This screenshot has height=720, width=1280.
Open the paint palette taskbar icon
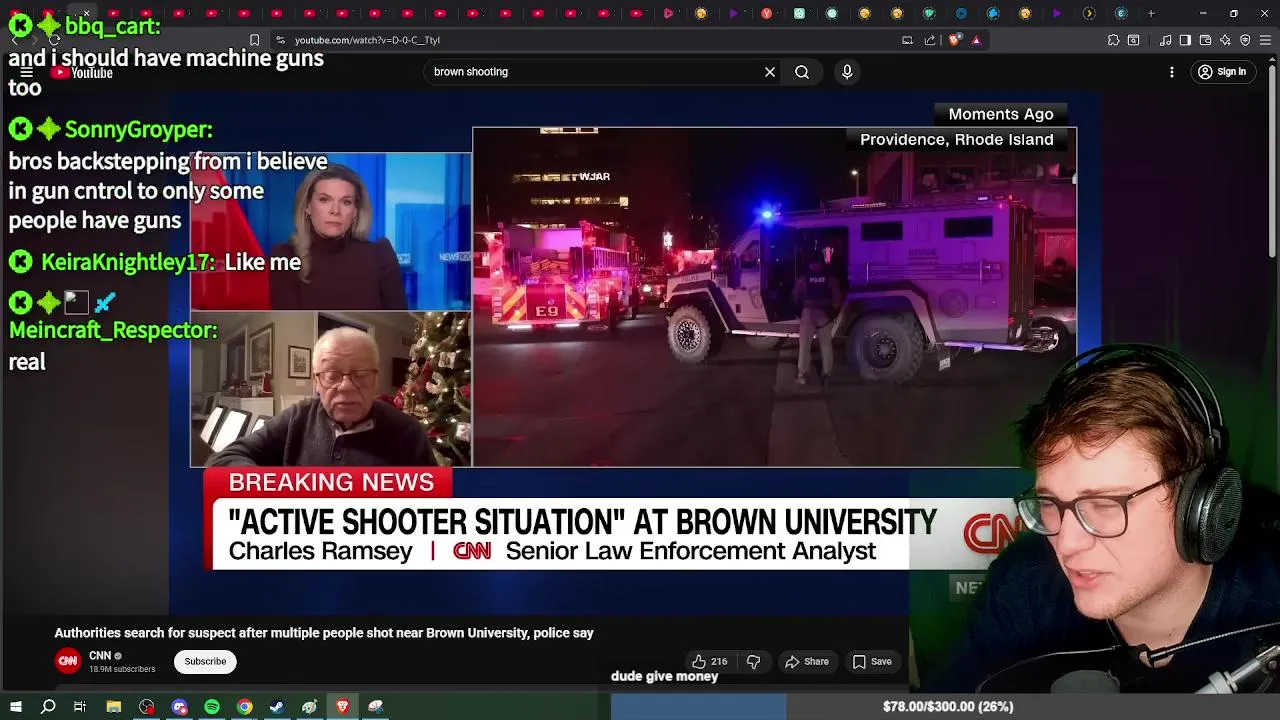click(309, 707)
